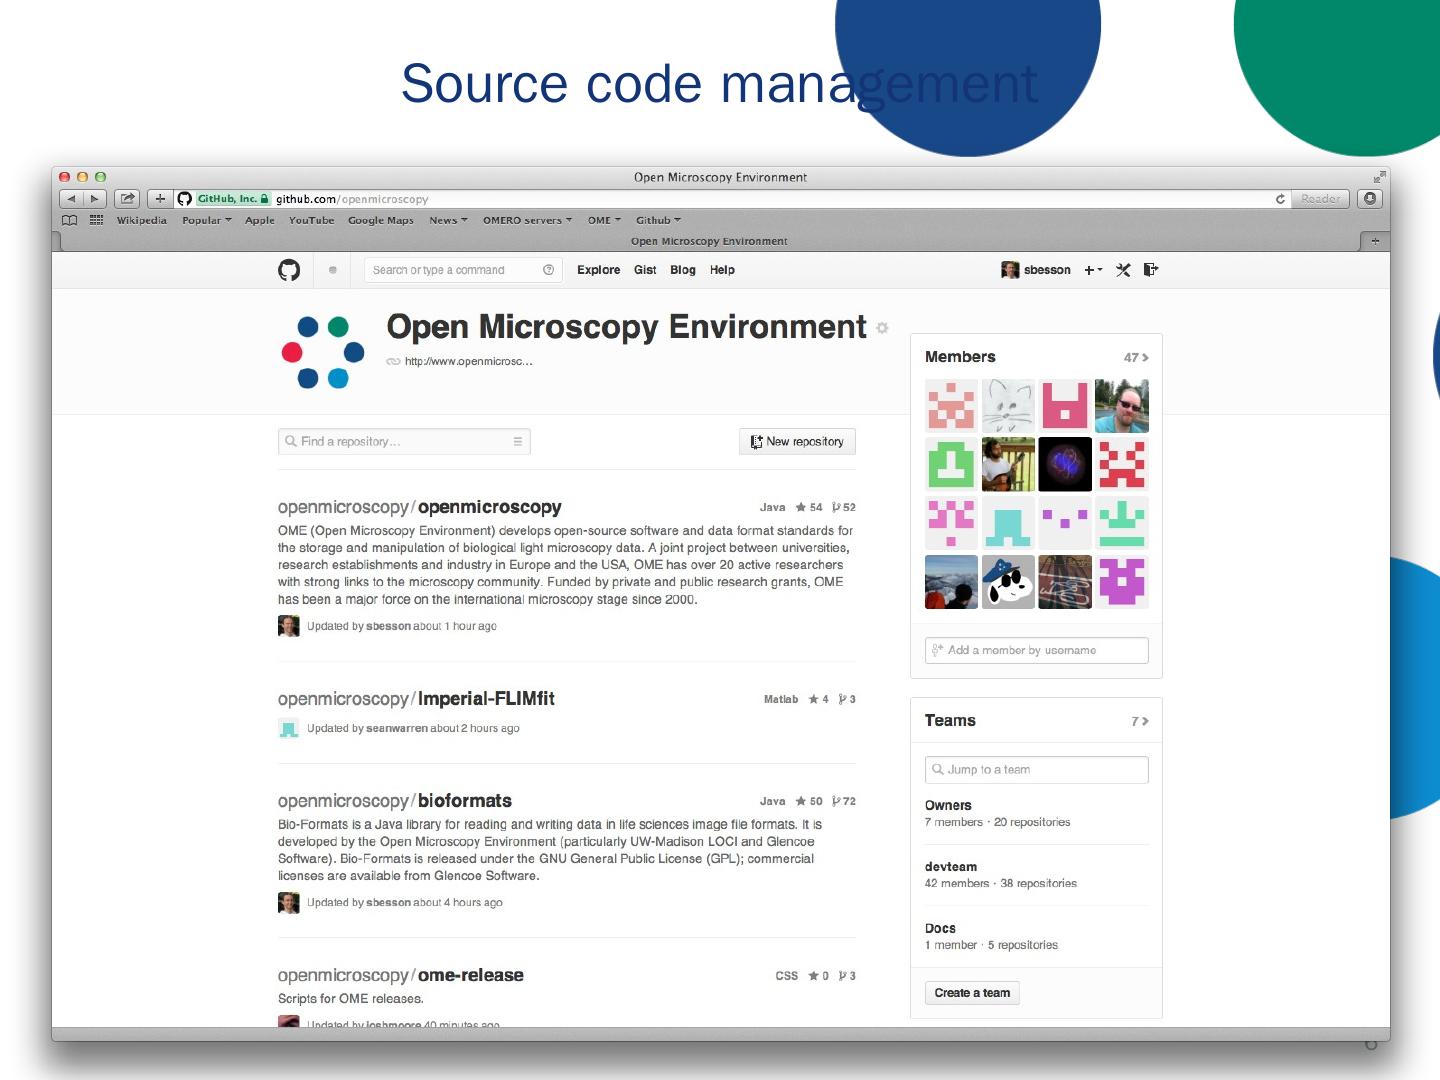Enter full screen with the window's corner arrows
Screen dimensions: 1440x1080
click(1379, 177)
